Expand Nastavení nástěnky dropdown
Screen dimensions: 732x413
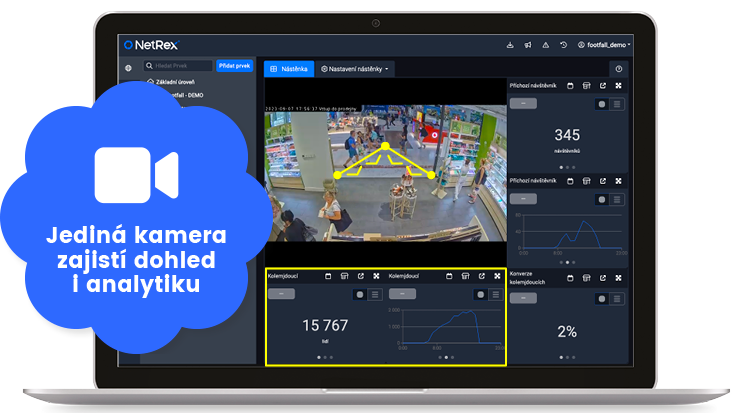(x=356, y=69)
